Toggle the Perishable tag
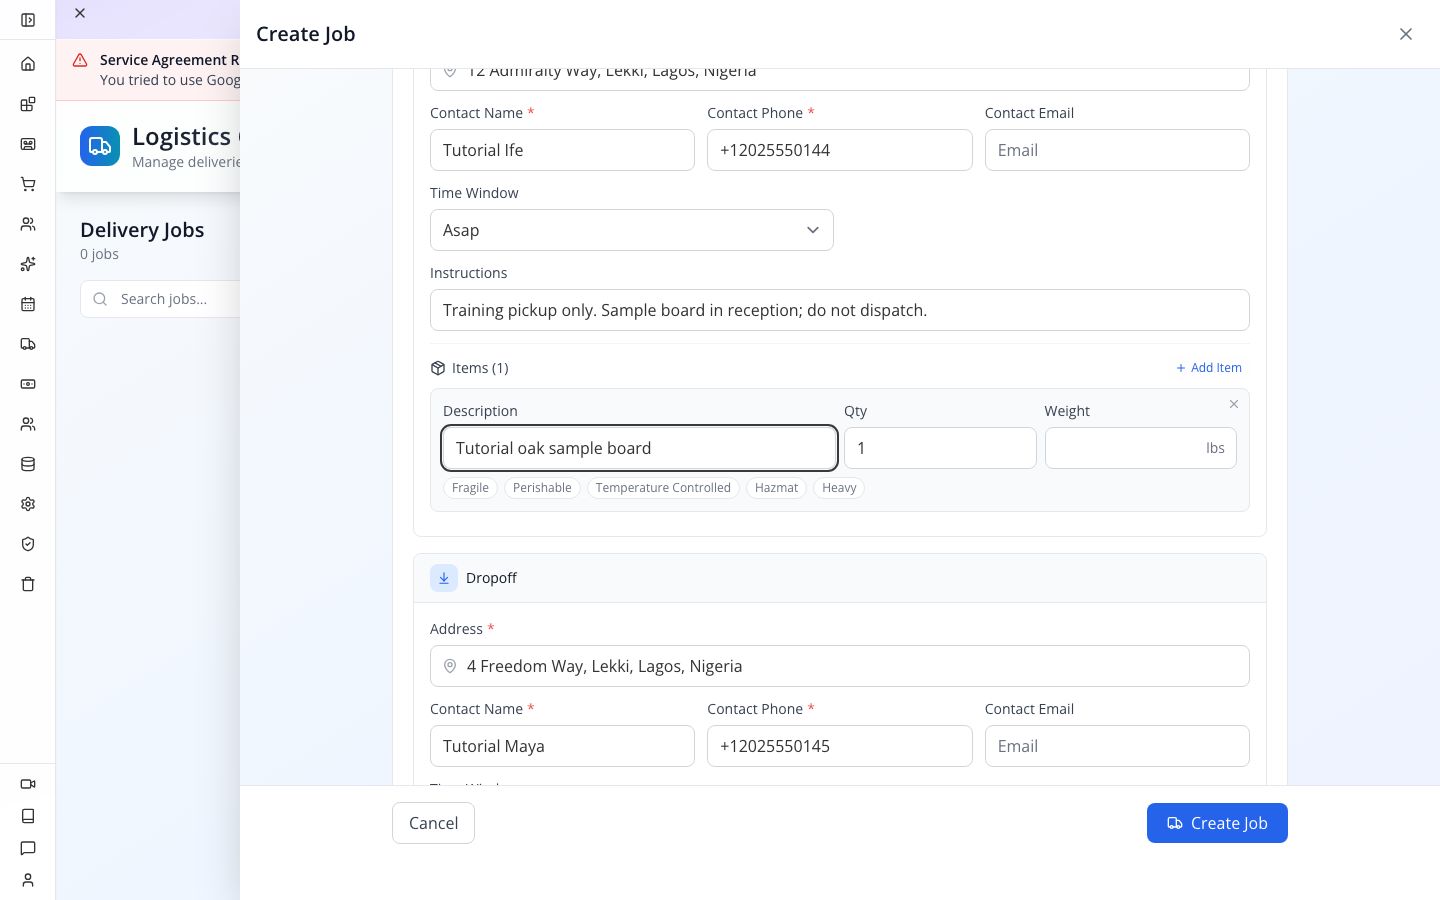Viewport: 1440px width, 900px height. coord(542,488)
